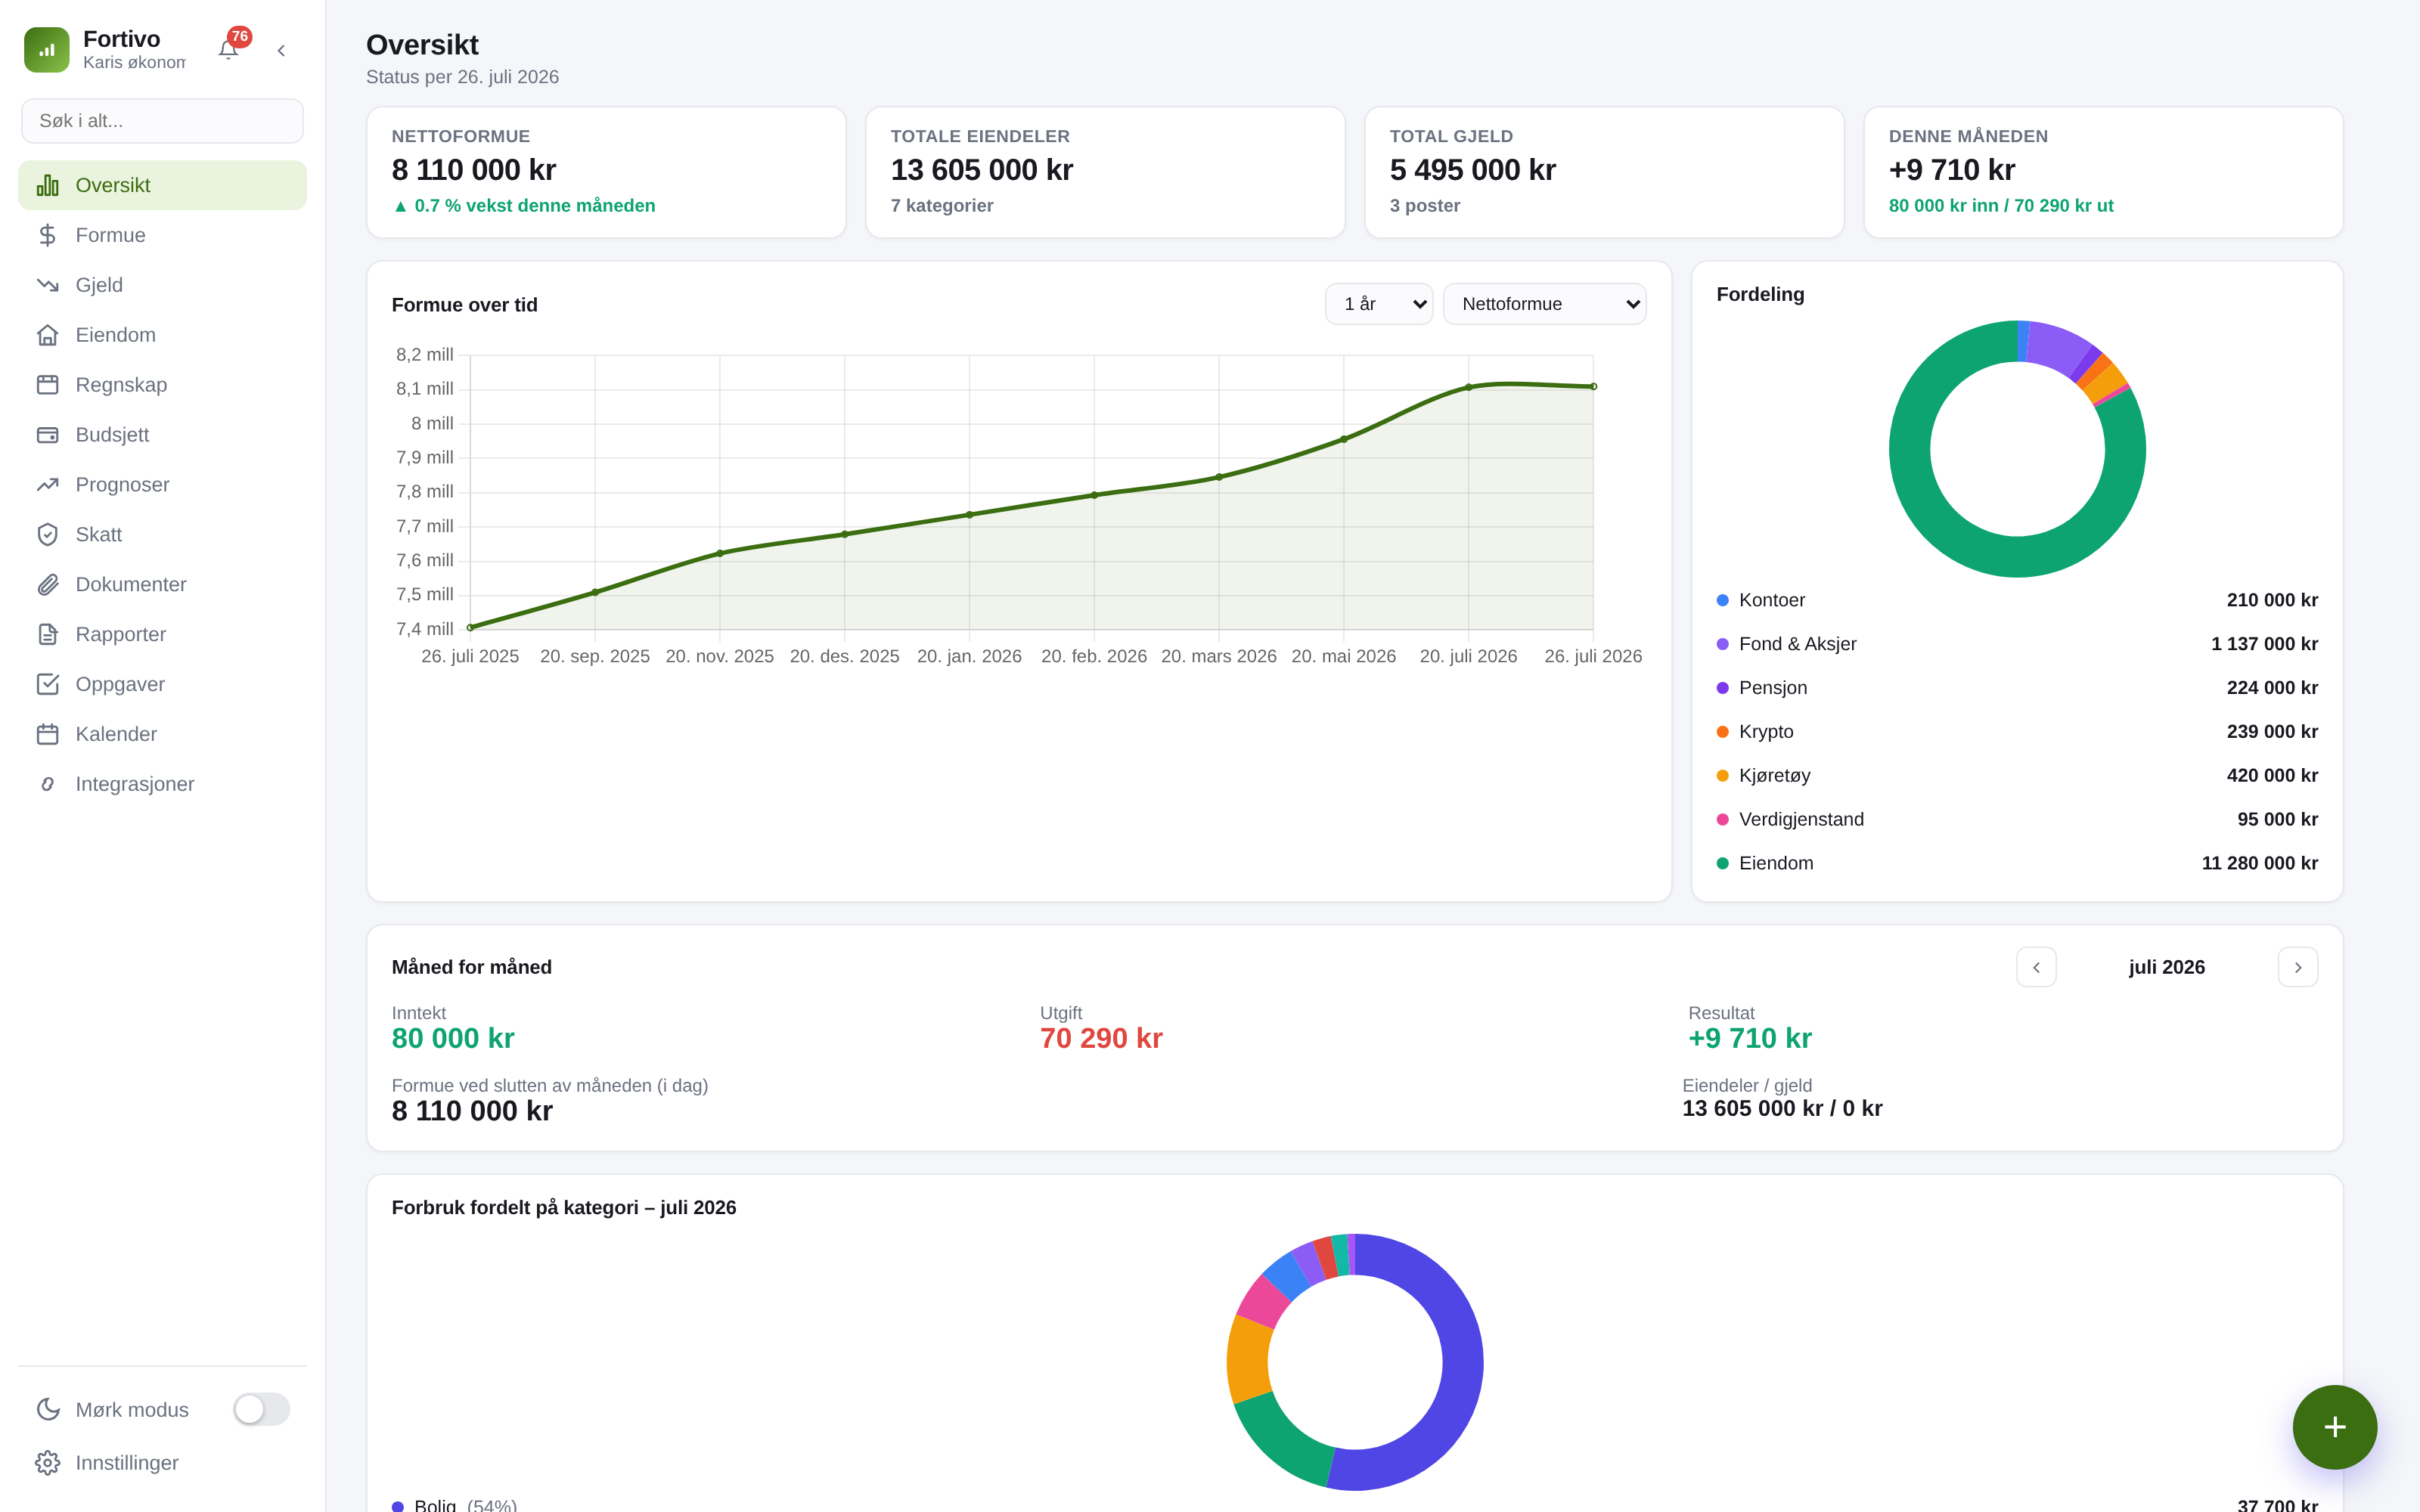The height and width of the screenshot is (1512, 2420).
Task: Open Formue page
Action: [162, 235]
